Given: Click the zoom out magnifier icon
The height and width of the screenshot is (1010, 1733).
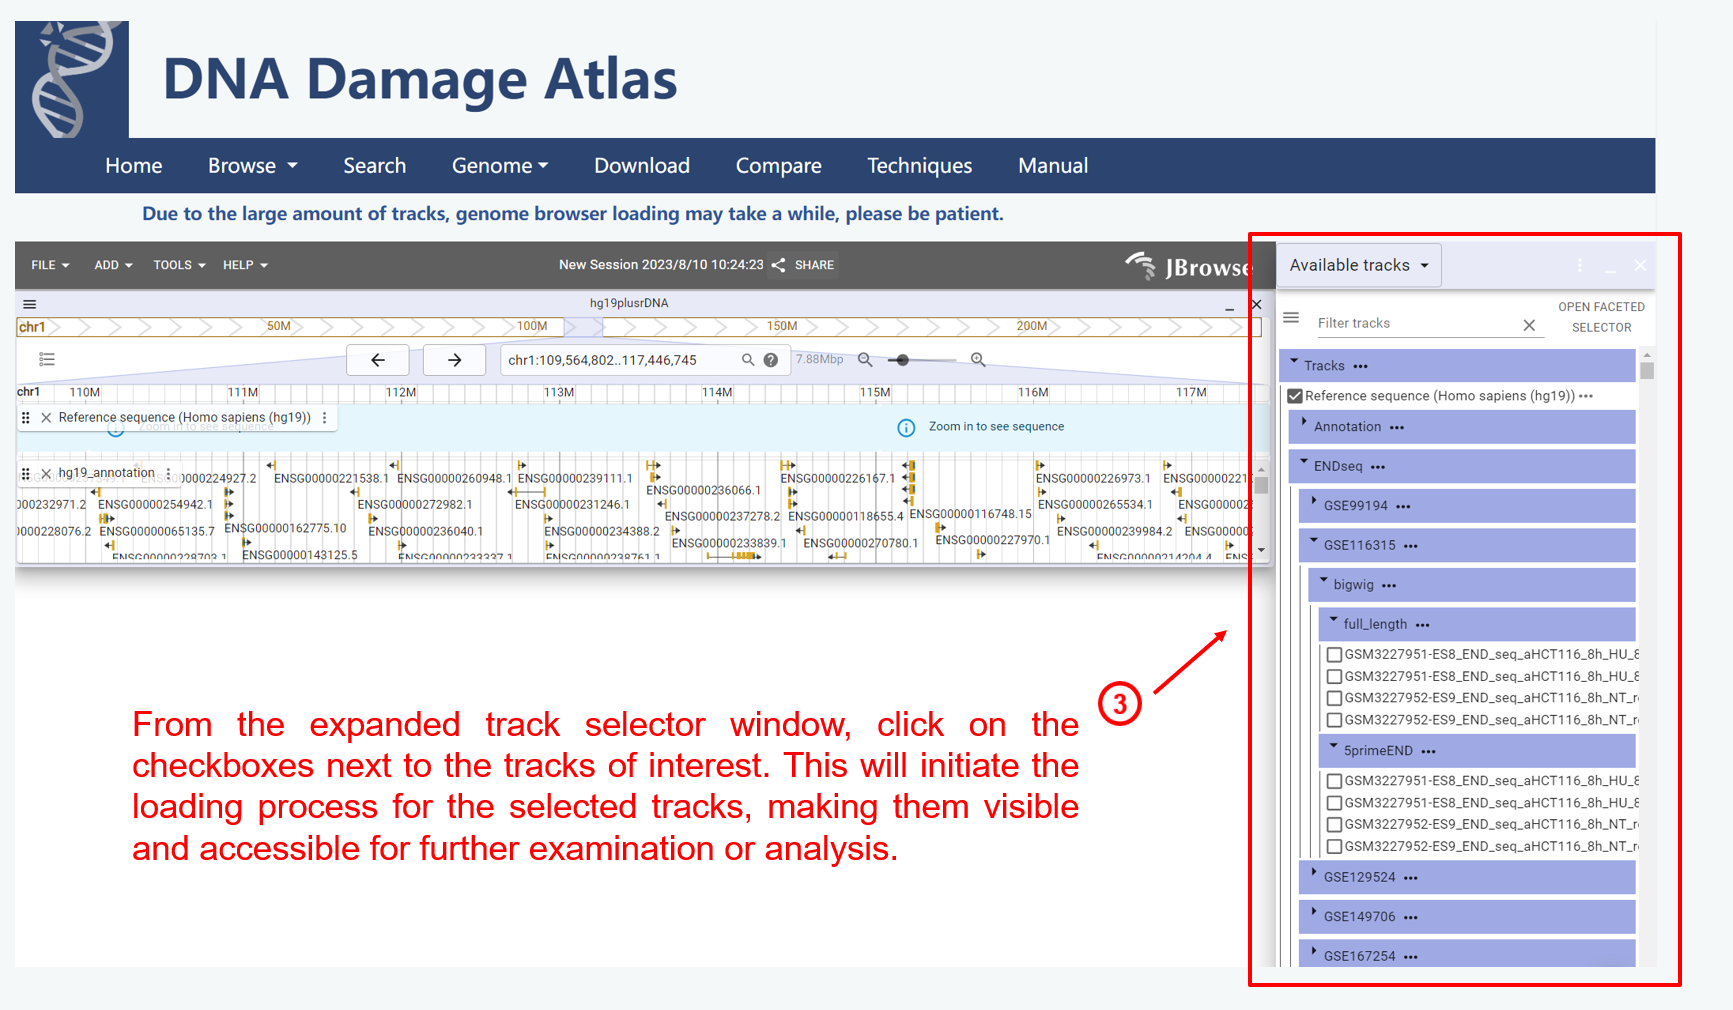Looking at the screenshot, I should 865,360.
